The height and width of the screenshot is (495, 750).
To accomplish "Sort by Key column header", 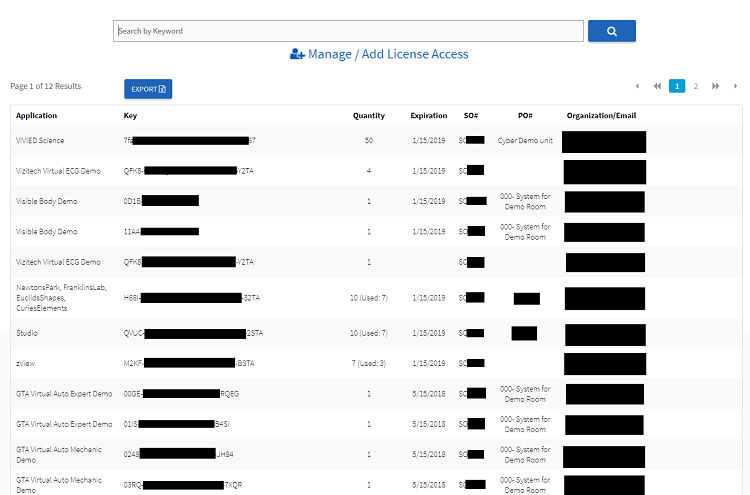I will 130,116.
